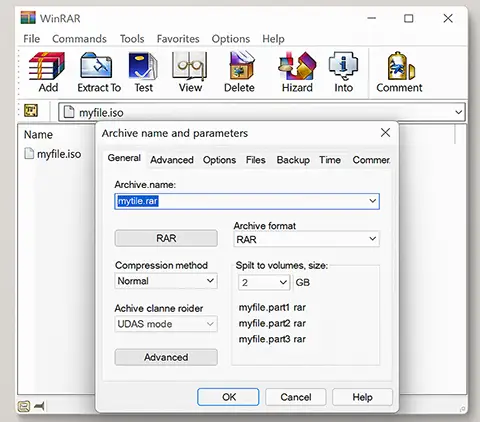Click the Test archive icon
The image size is (480, 422).
point(143,67)
